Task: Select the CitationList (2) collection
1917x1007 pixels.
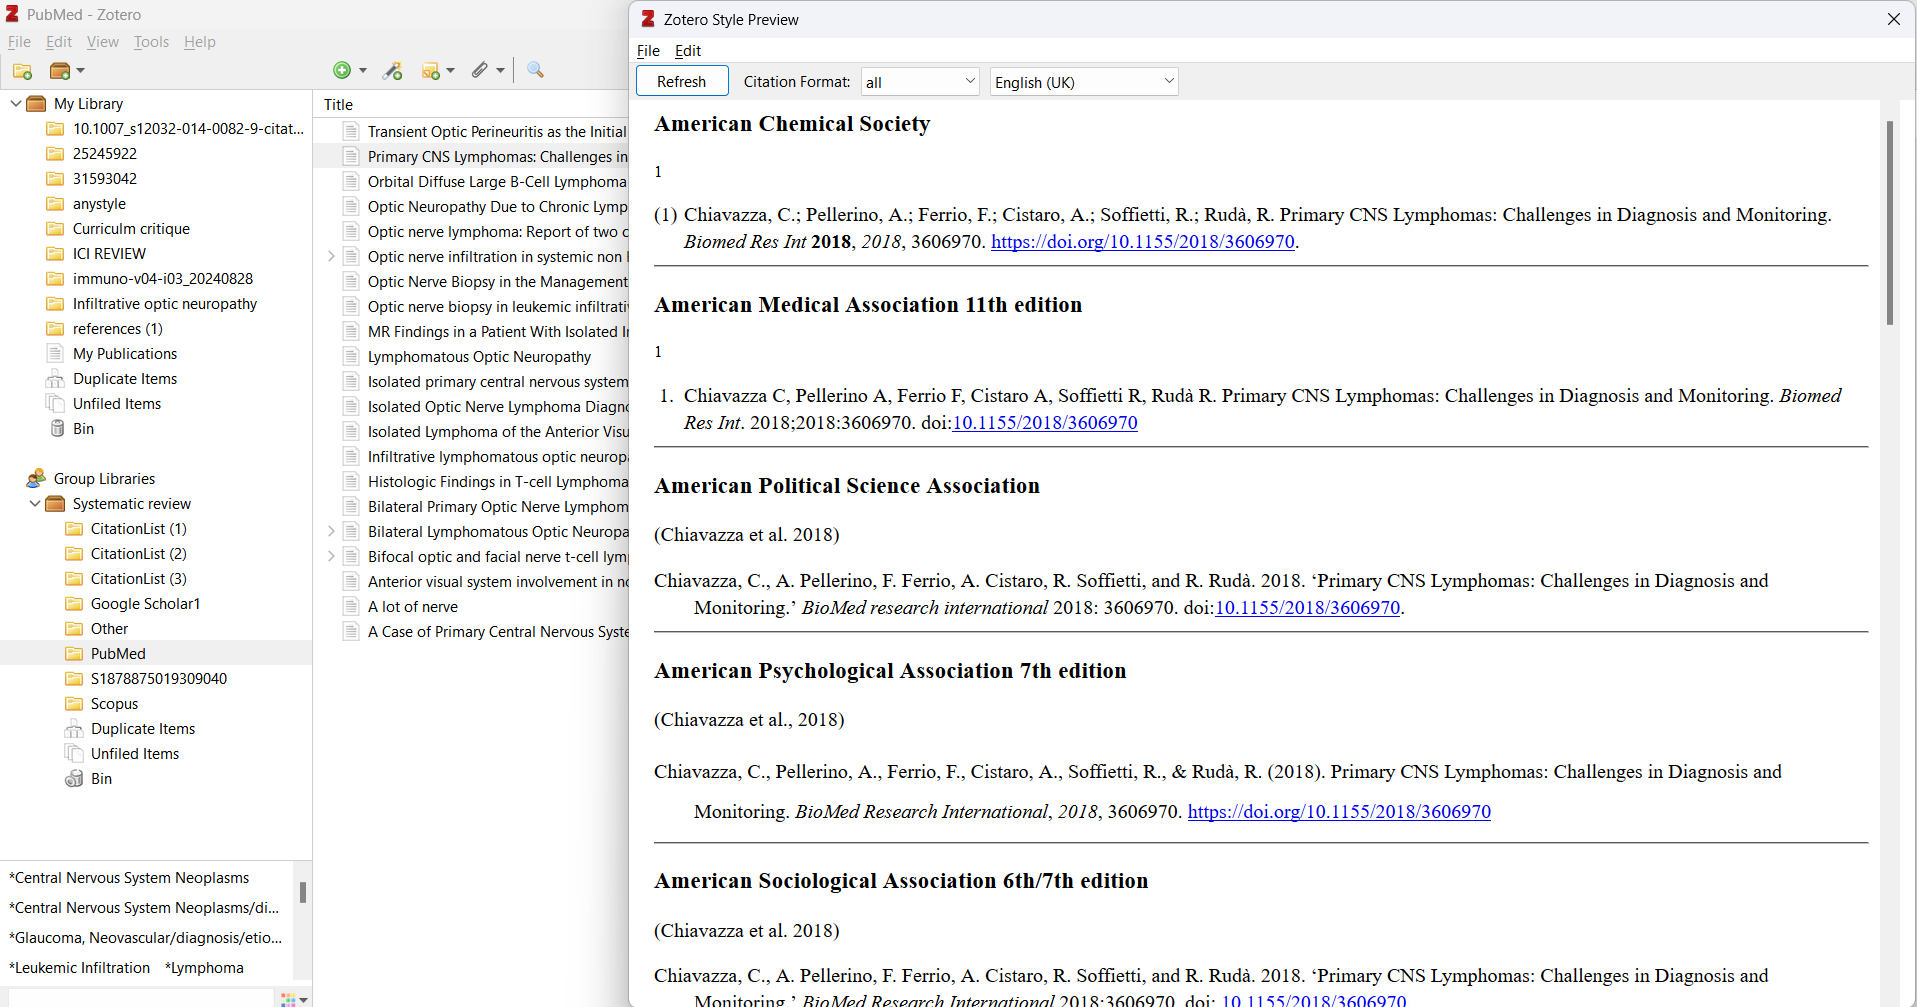Action: (x=138, y=553)
